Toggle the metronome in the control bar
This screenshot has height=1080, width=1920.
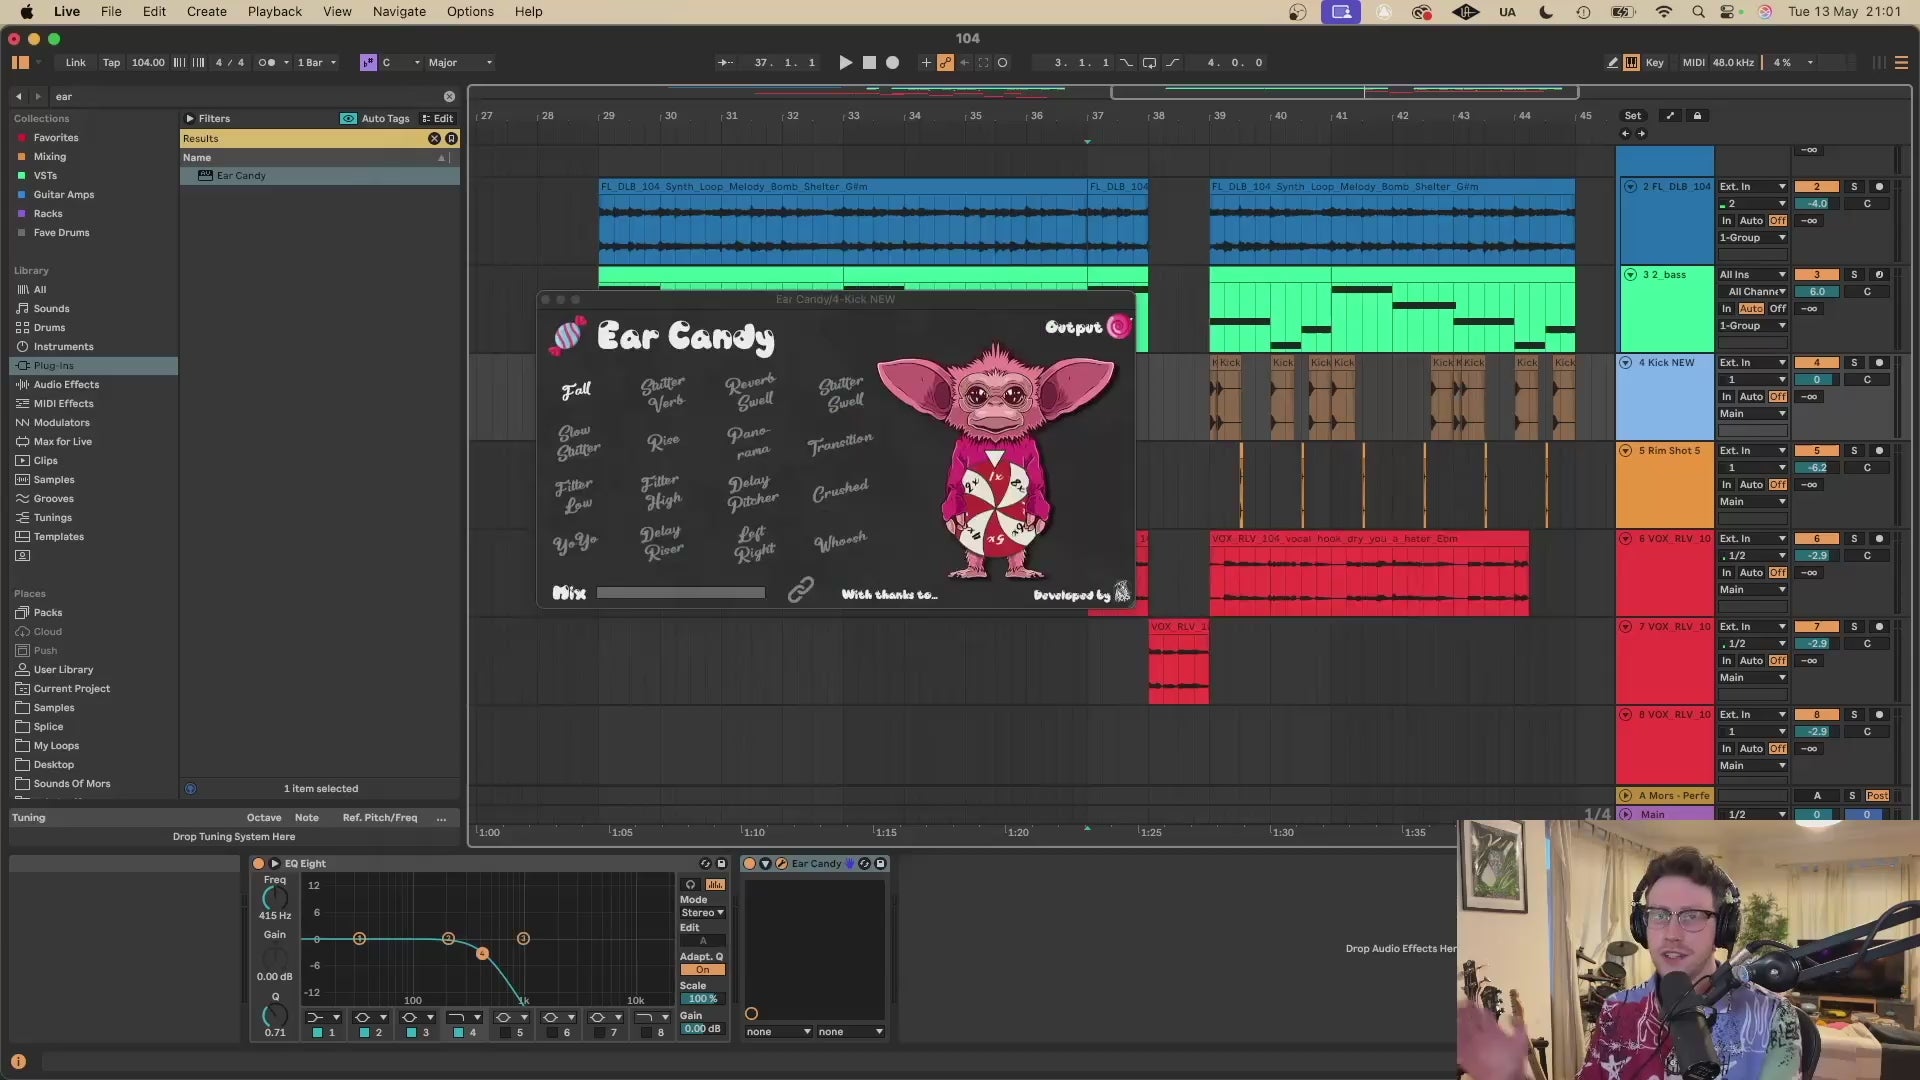click(267, 62)
